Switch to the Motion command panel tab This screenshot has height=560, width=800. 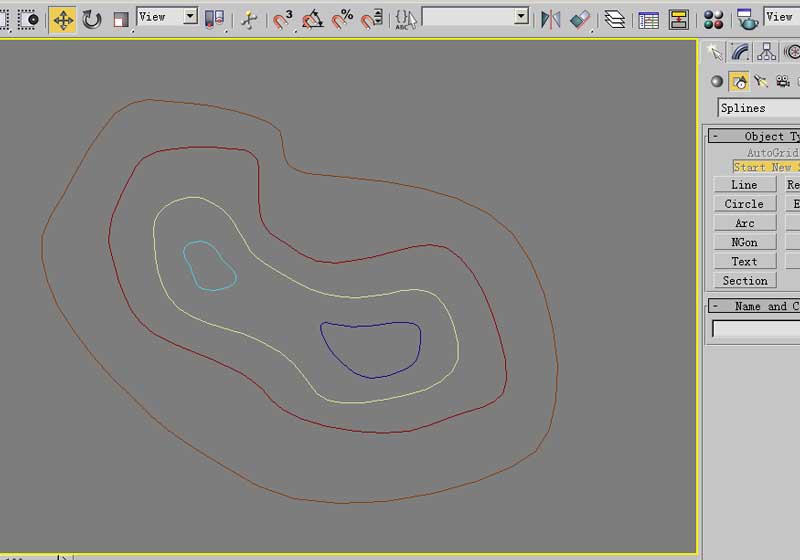point(791,52)
